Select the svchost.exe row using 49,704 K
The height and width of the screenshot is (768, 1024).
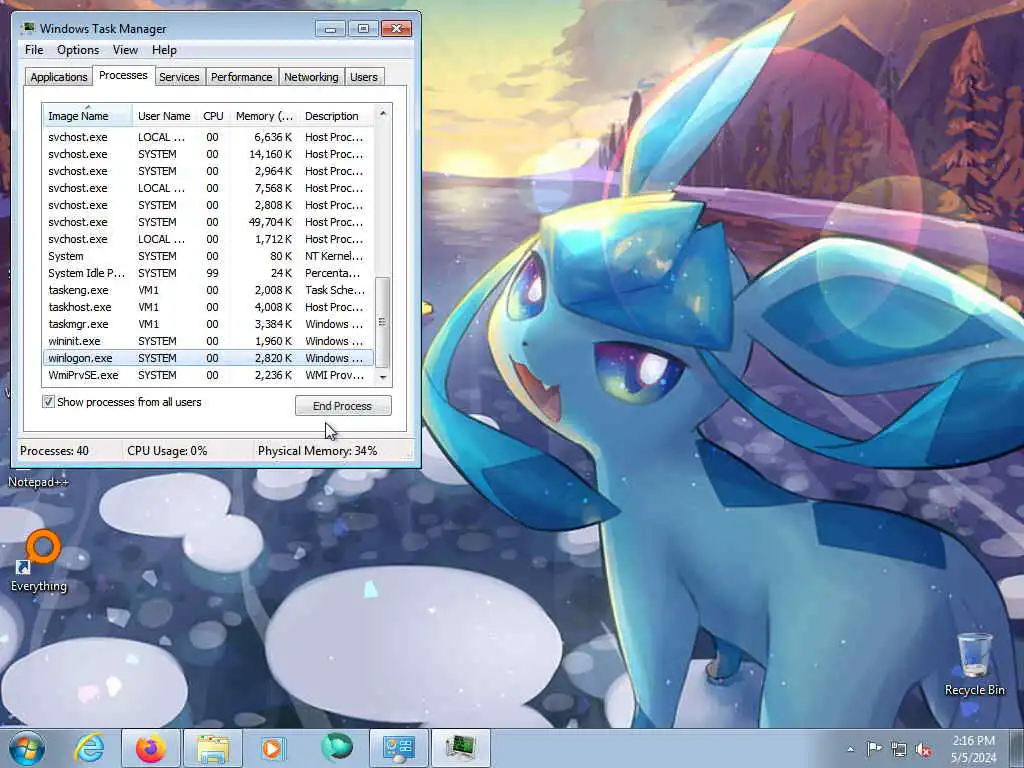[x=208, y=222]
